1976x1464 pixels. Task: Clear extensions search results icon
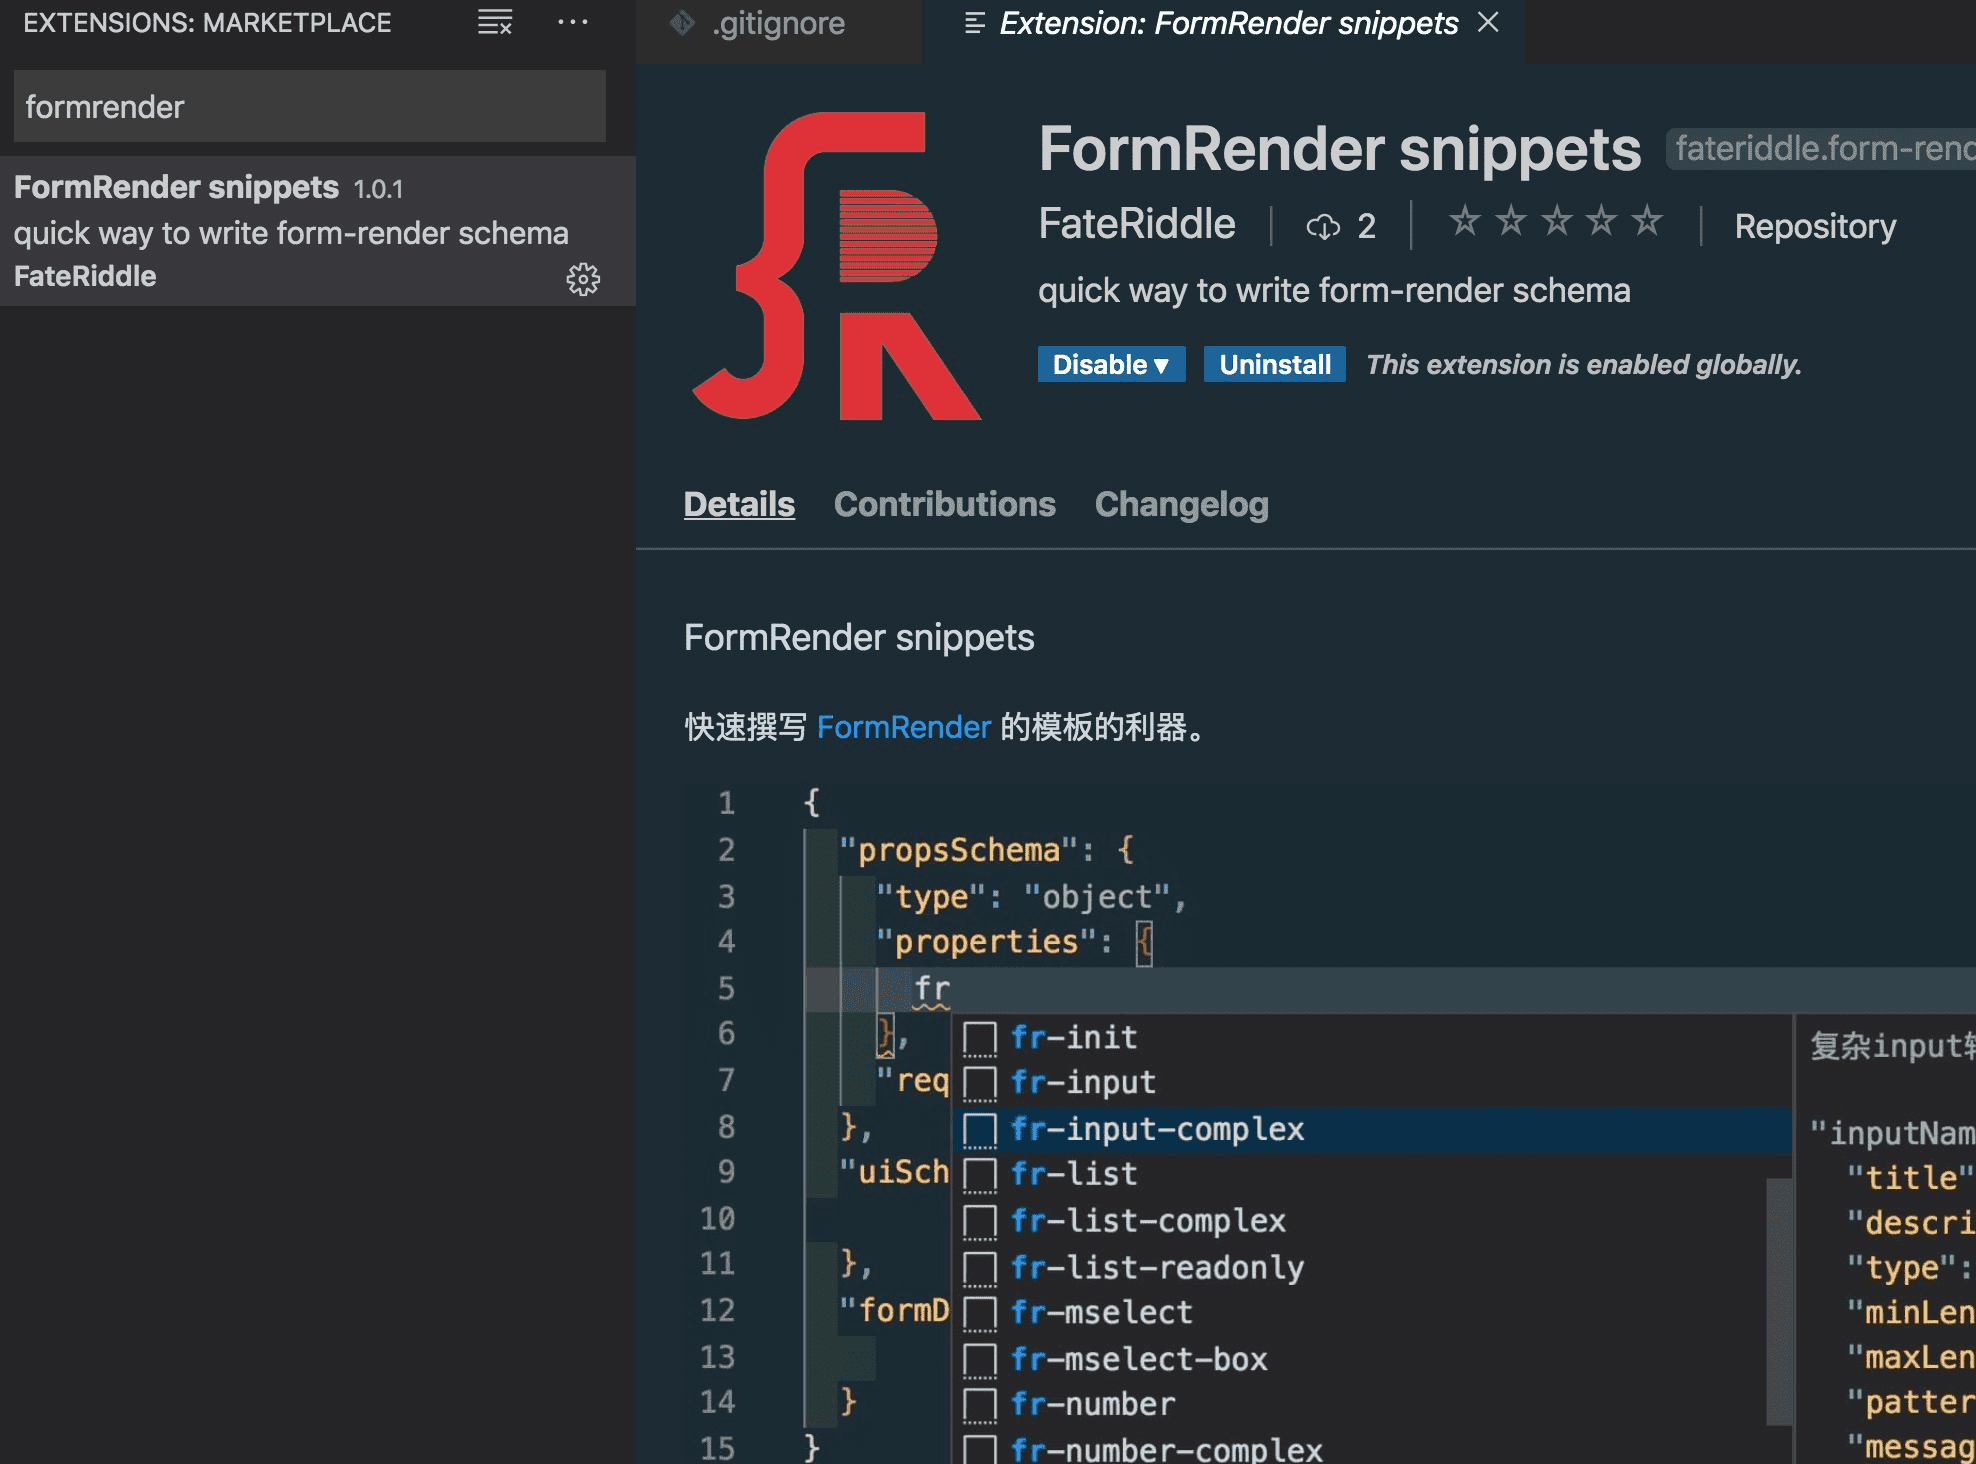click(x=495, y=22)
